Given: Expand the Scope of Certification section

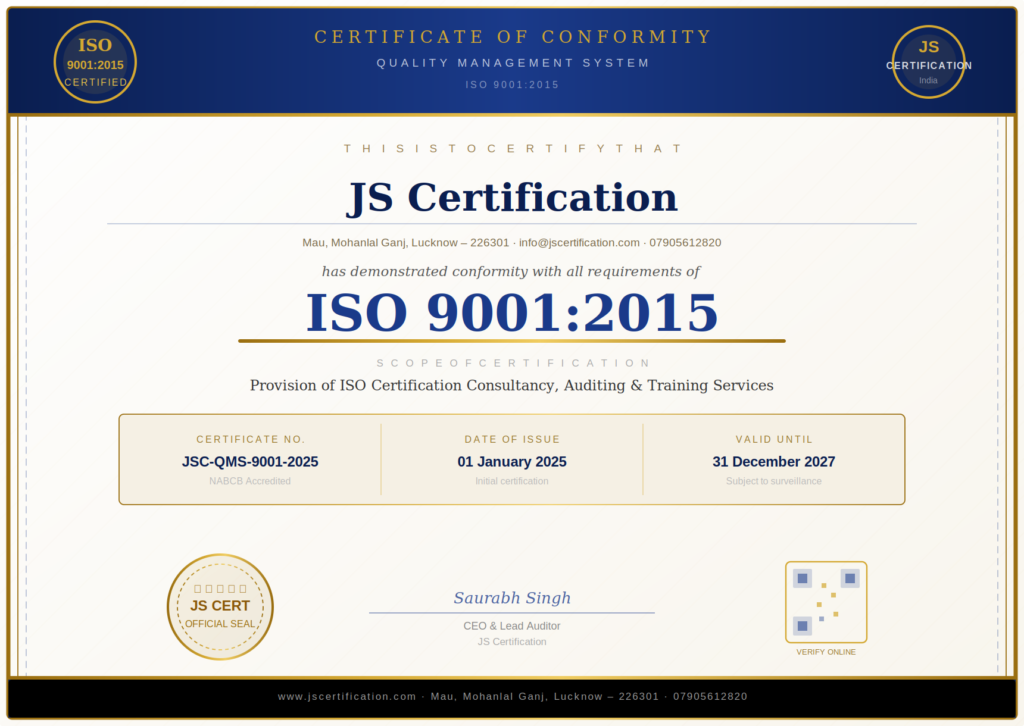Looking at the screenshot, I should [x=512, y=362].
